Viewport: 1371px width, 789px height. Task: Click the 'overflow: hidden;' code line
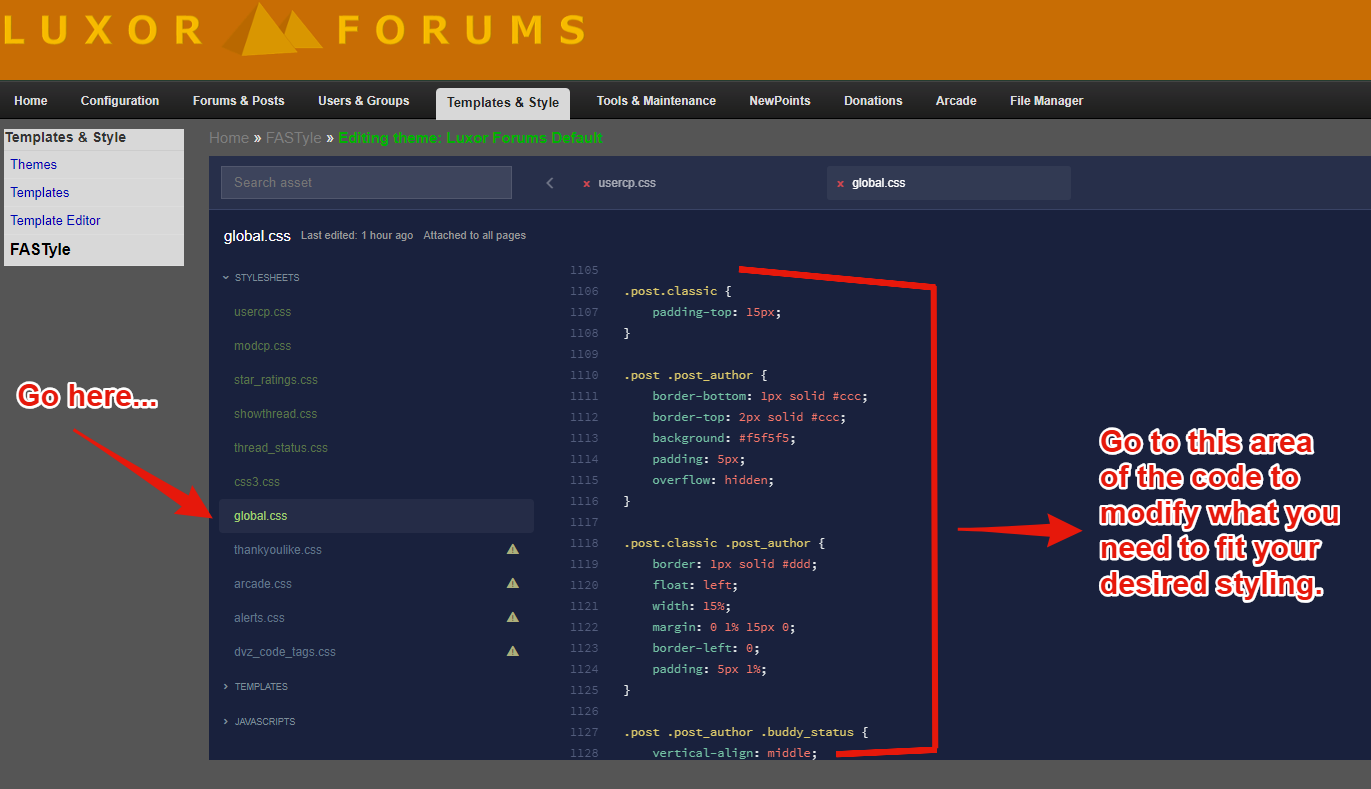713,480
